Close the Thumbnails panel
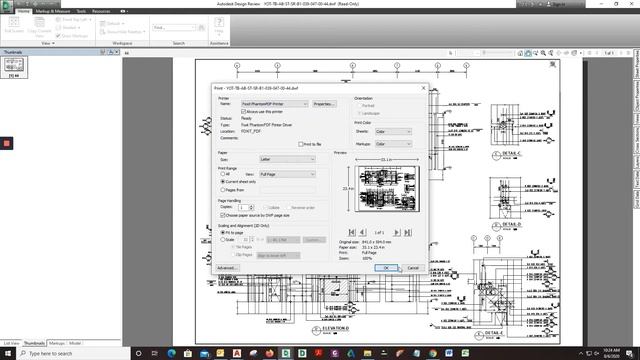 (x=117, y=52)
